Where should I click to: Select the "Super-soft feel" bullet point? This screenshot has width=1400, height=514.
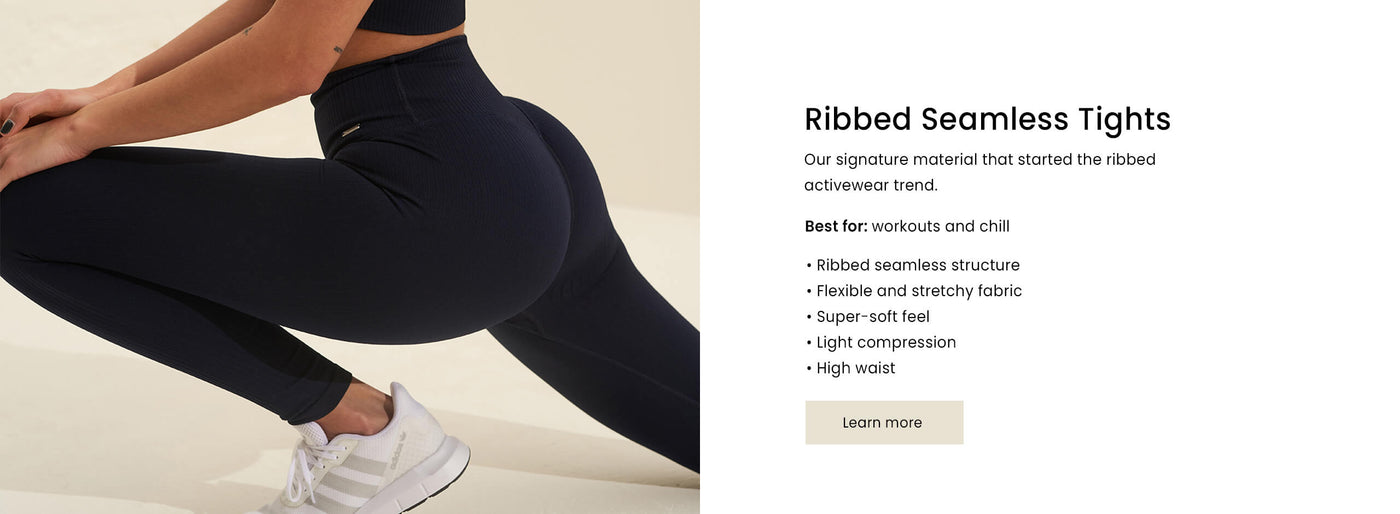[867, 317]
